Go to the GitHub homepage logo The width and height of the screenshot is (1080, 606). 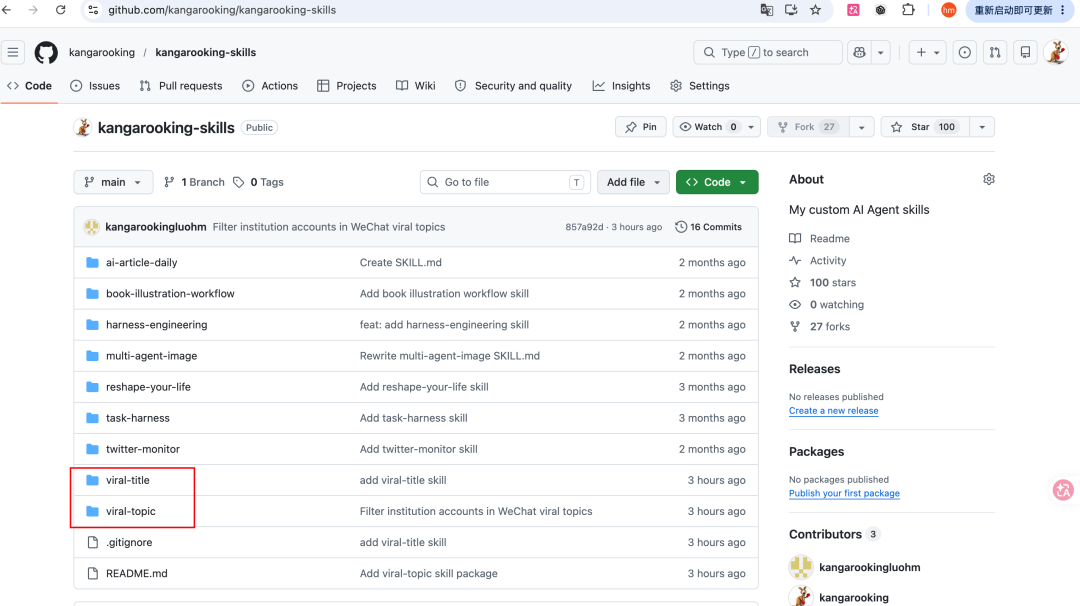46,52
